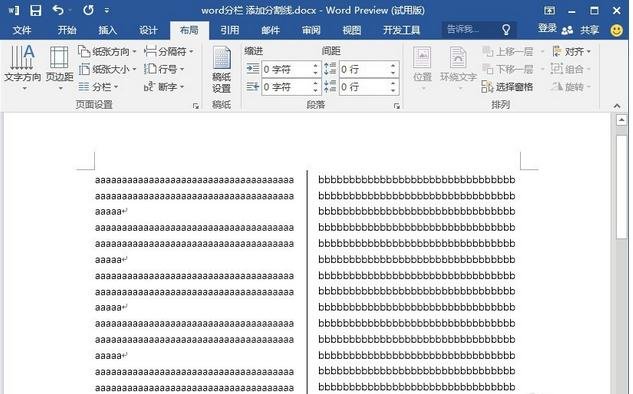Open the 页面设置 dialog launcher
This screenshot has height=394, width=633.
(196, 106)
